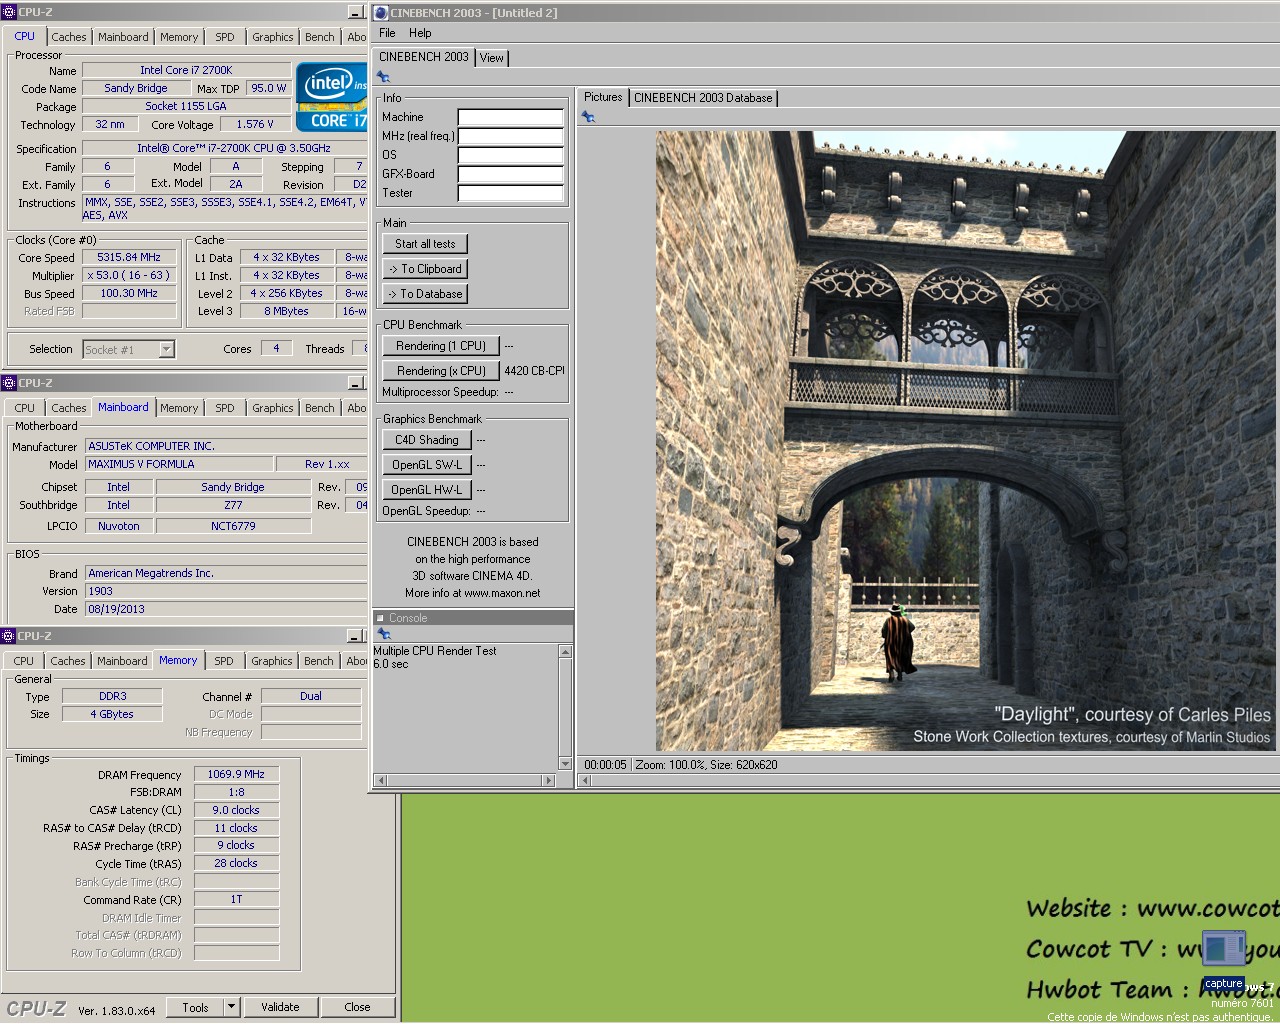The width and height of the screenshot is (1280, 1024).
Task: Click the OS input field
Action: coord(511,155)
